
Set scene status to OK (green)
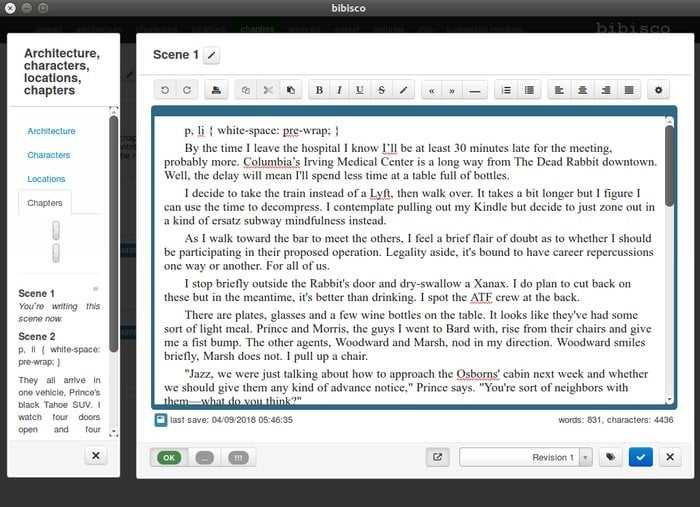(169, 457)
